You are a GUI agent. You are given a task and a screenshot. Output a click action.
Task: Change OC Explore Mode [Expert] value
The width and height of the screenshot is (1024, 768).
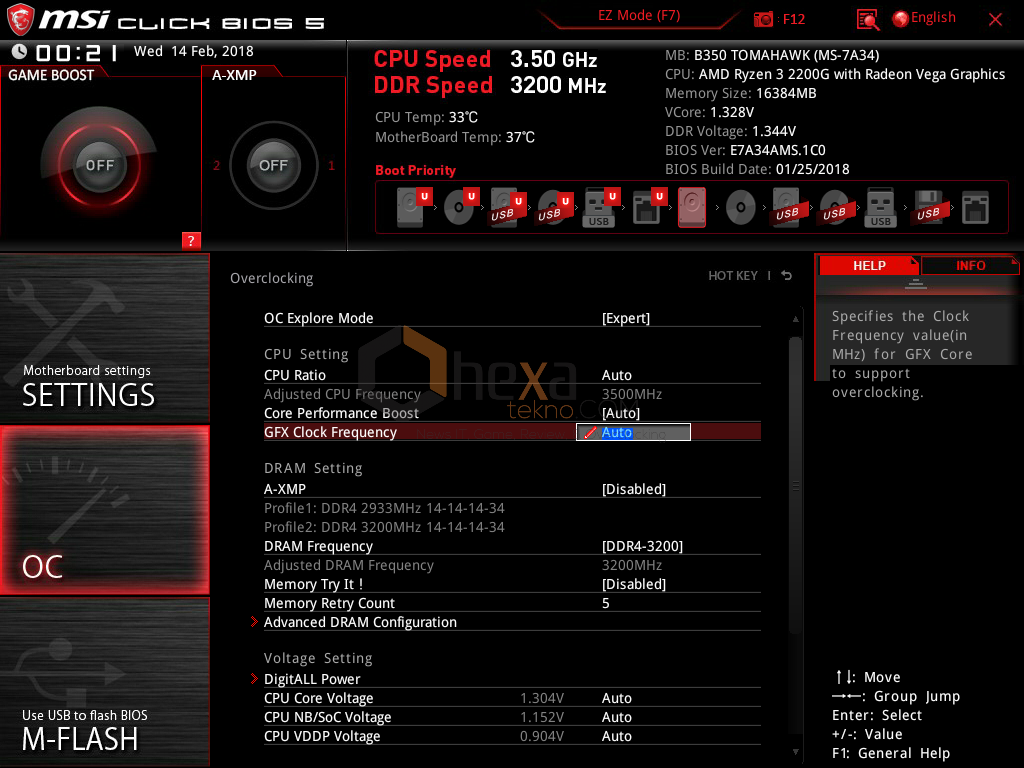coord(626,318)
